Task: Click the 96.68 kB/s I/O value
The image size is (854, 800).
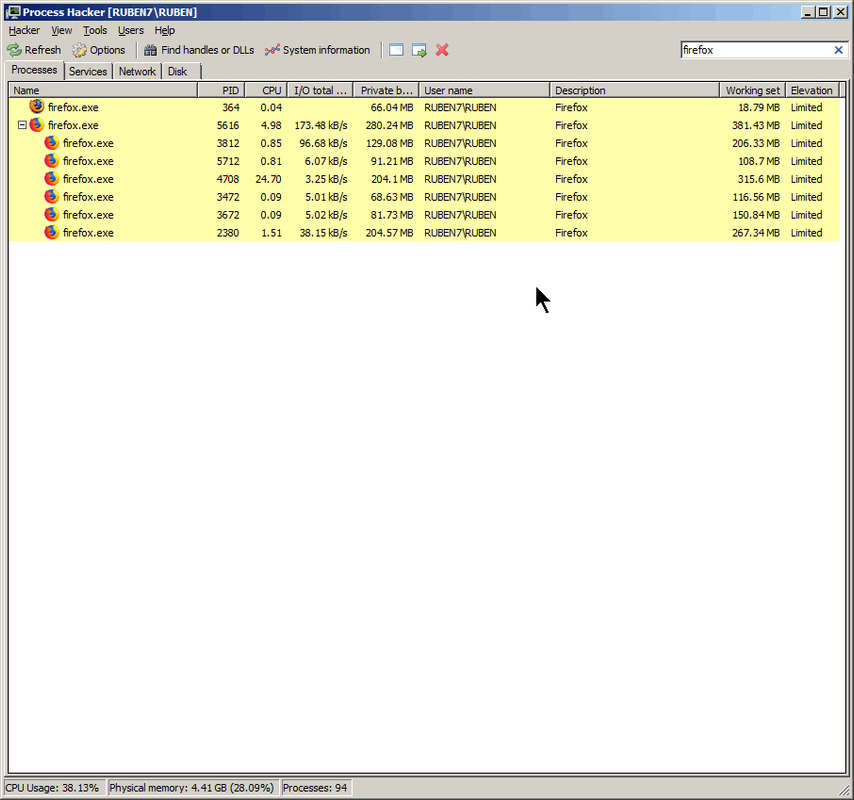Action: coord(324,143)
